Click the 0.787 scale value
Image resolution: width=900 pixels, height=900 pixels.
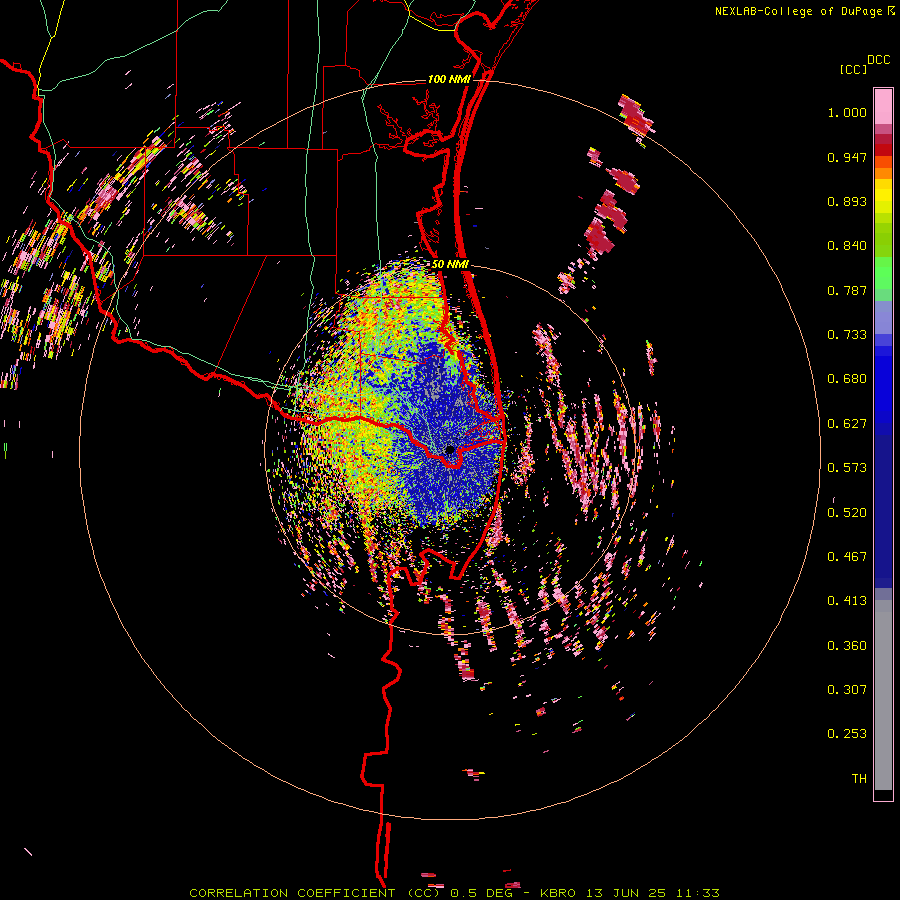847,290
